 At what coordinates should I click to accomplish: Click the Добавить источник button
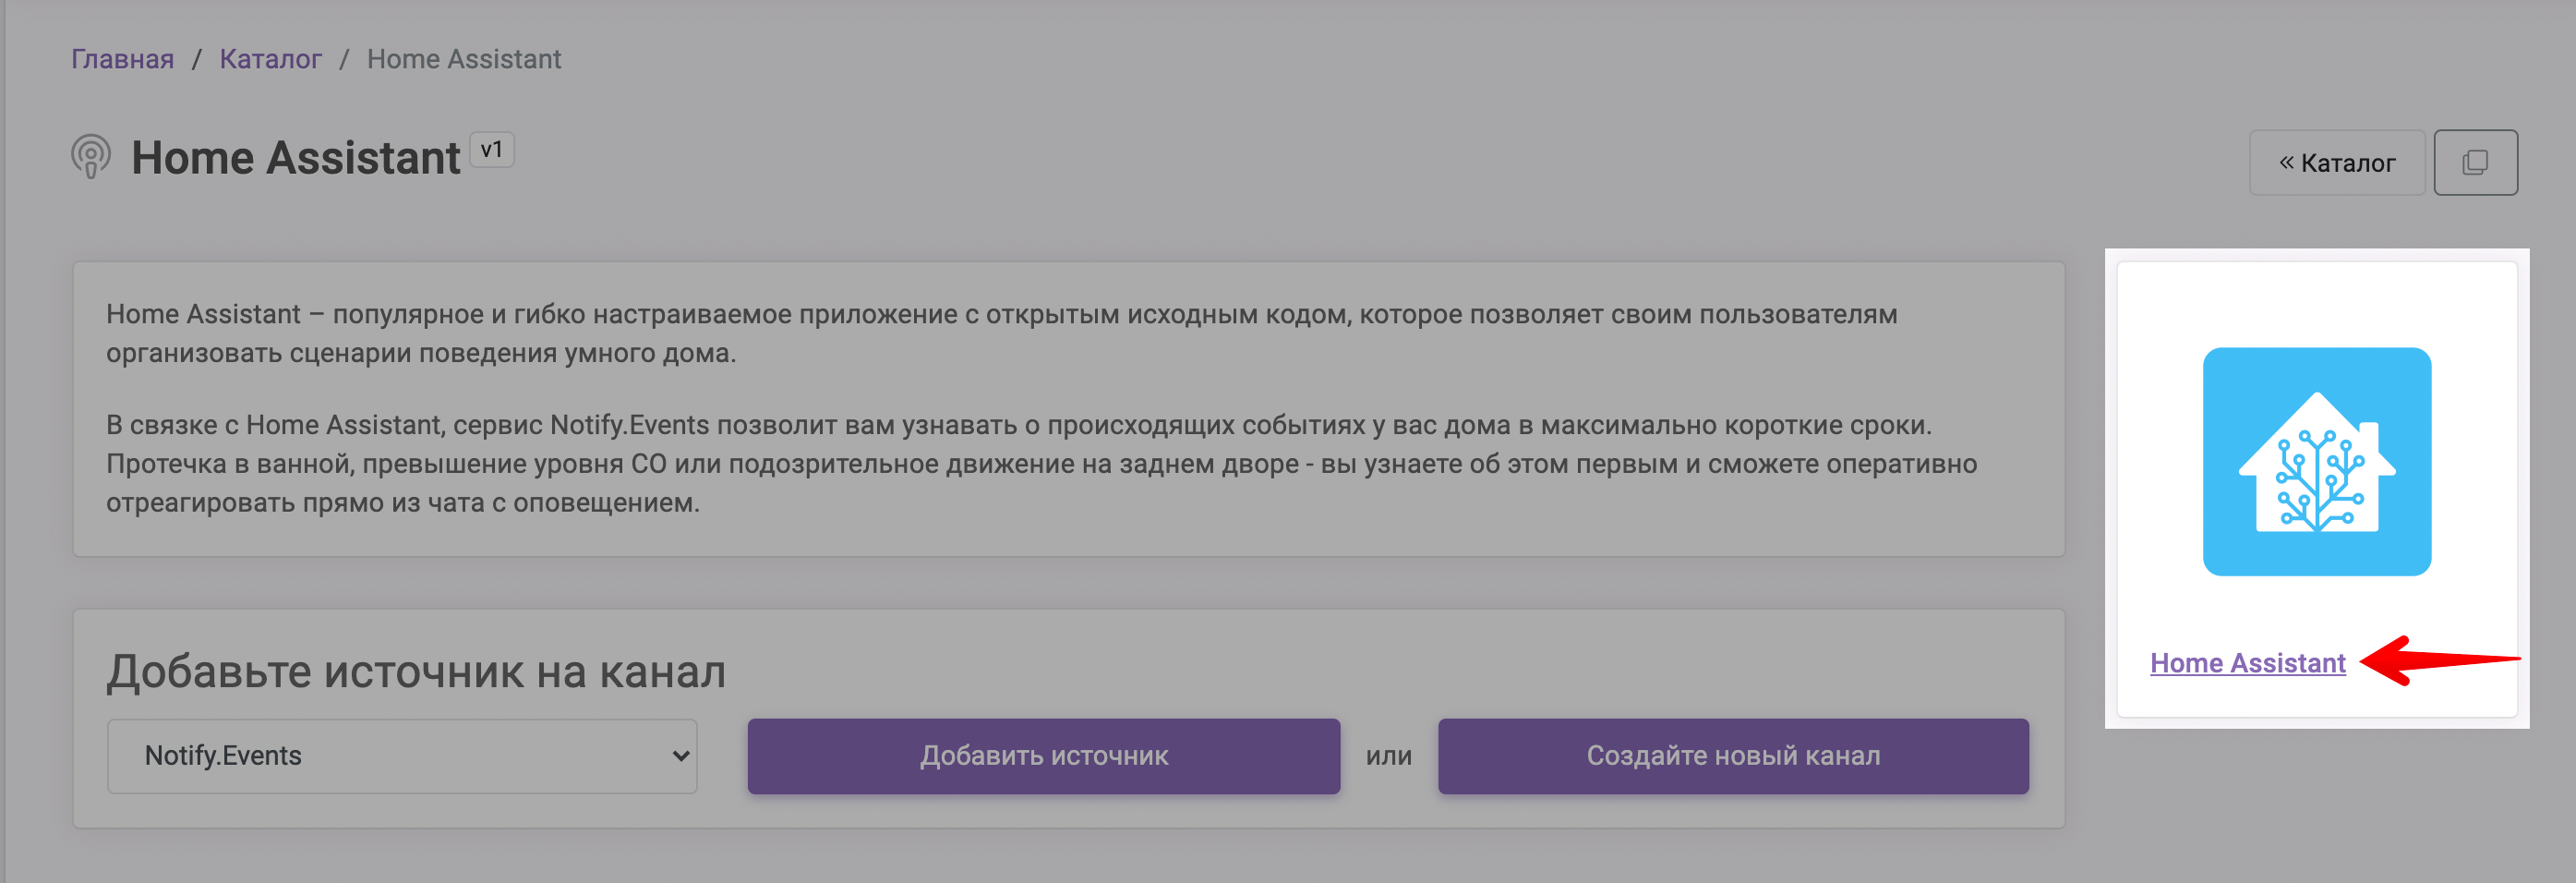1044,756
